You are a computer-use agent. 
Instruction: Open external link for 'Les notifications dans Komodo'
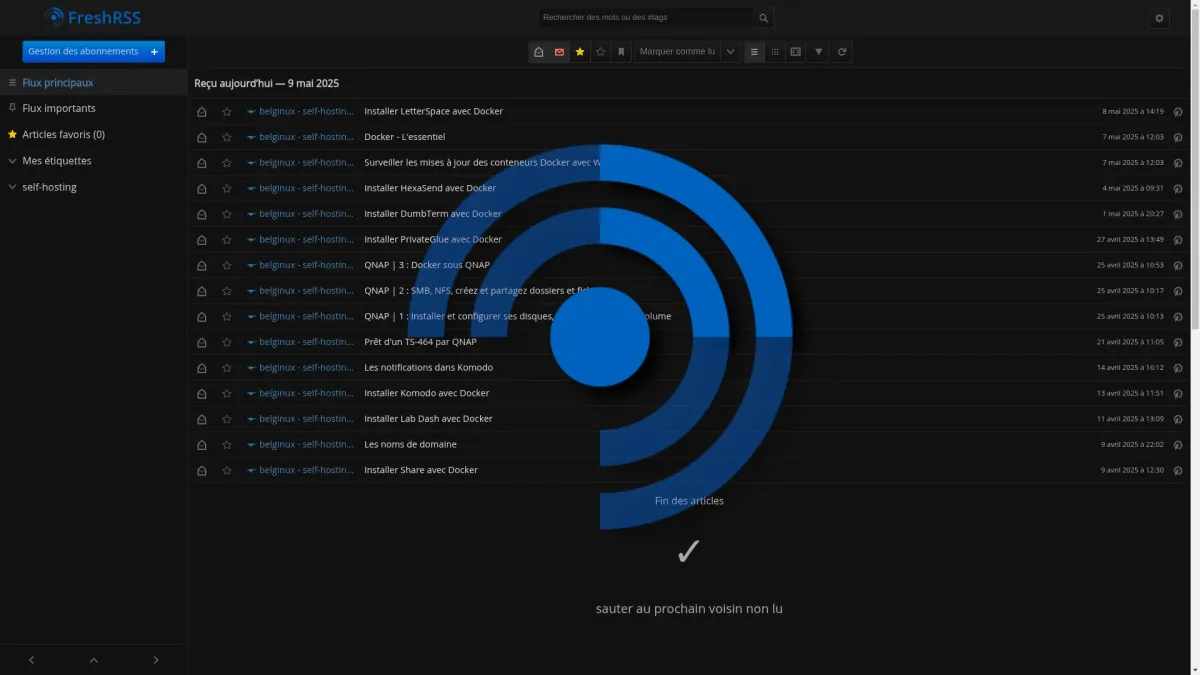coord(1178,368)
